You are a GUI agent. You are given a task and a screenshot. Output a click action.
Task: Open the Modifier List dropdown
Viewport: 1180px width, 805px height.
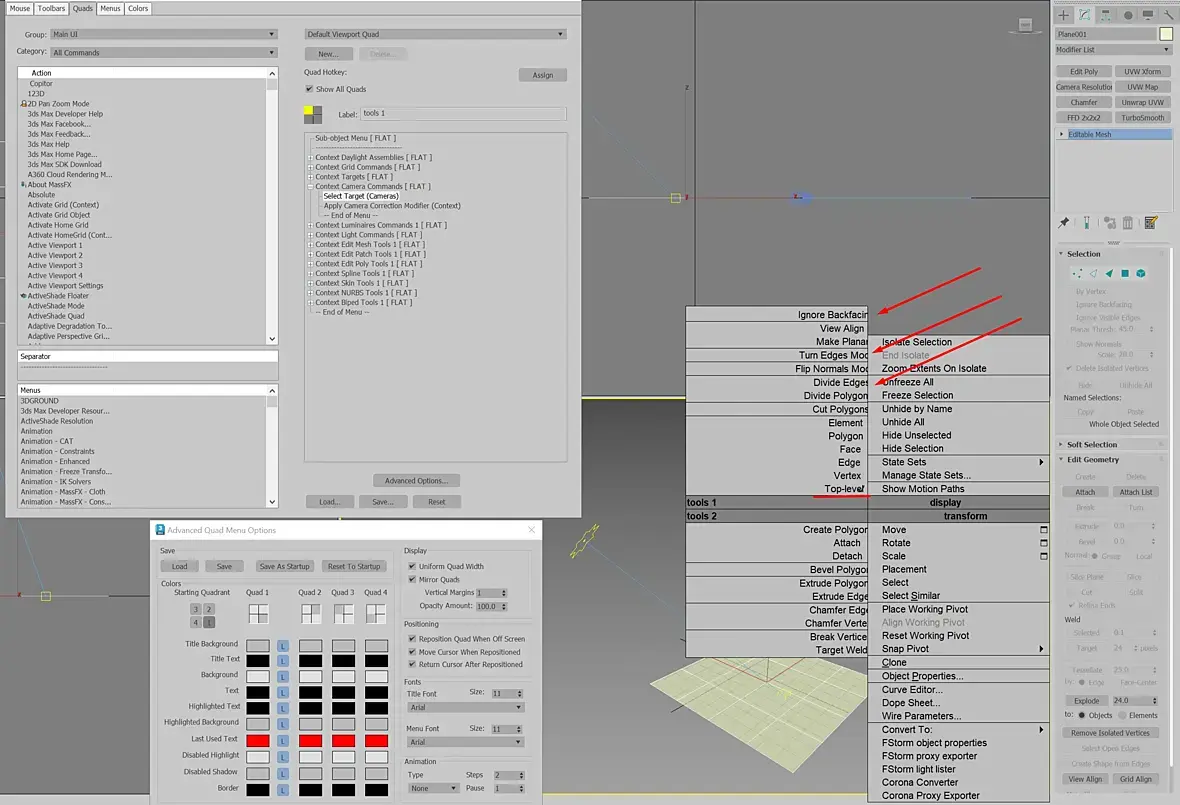(1113, 50)
